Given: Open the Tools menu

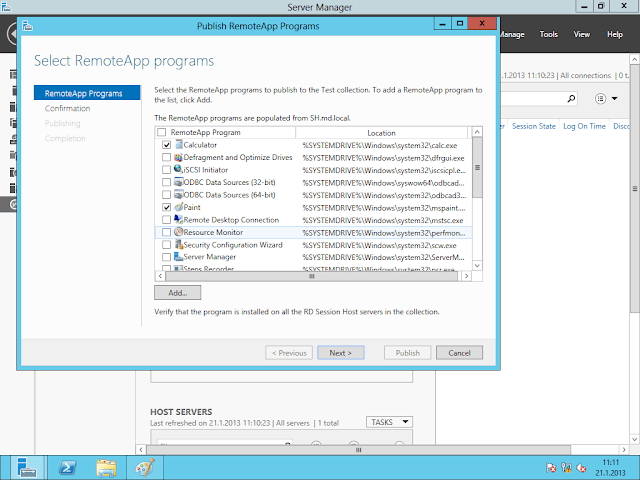Looking at the screenshot, I should click(549, 34).
